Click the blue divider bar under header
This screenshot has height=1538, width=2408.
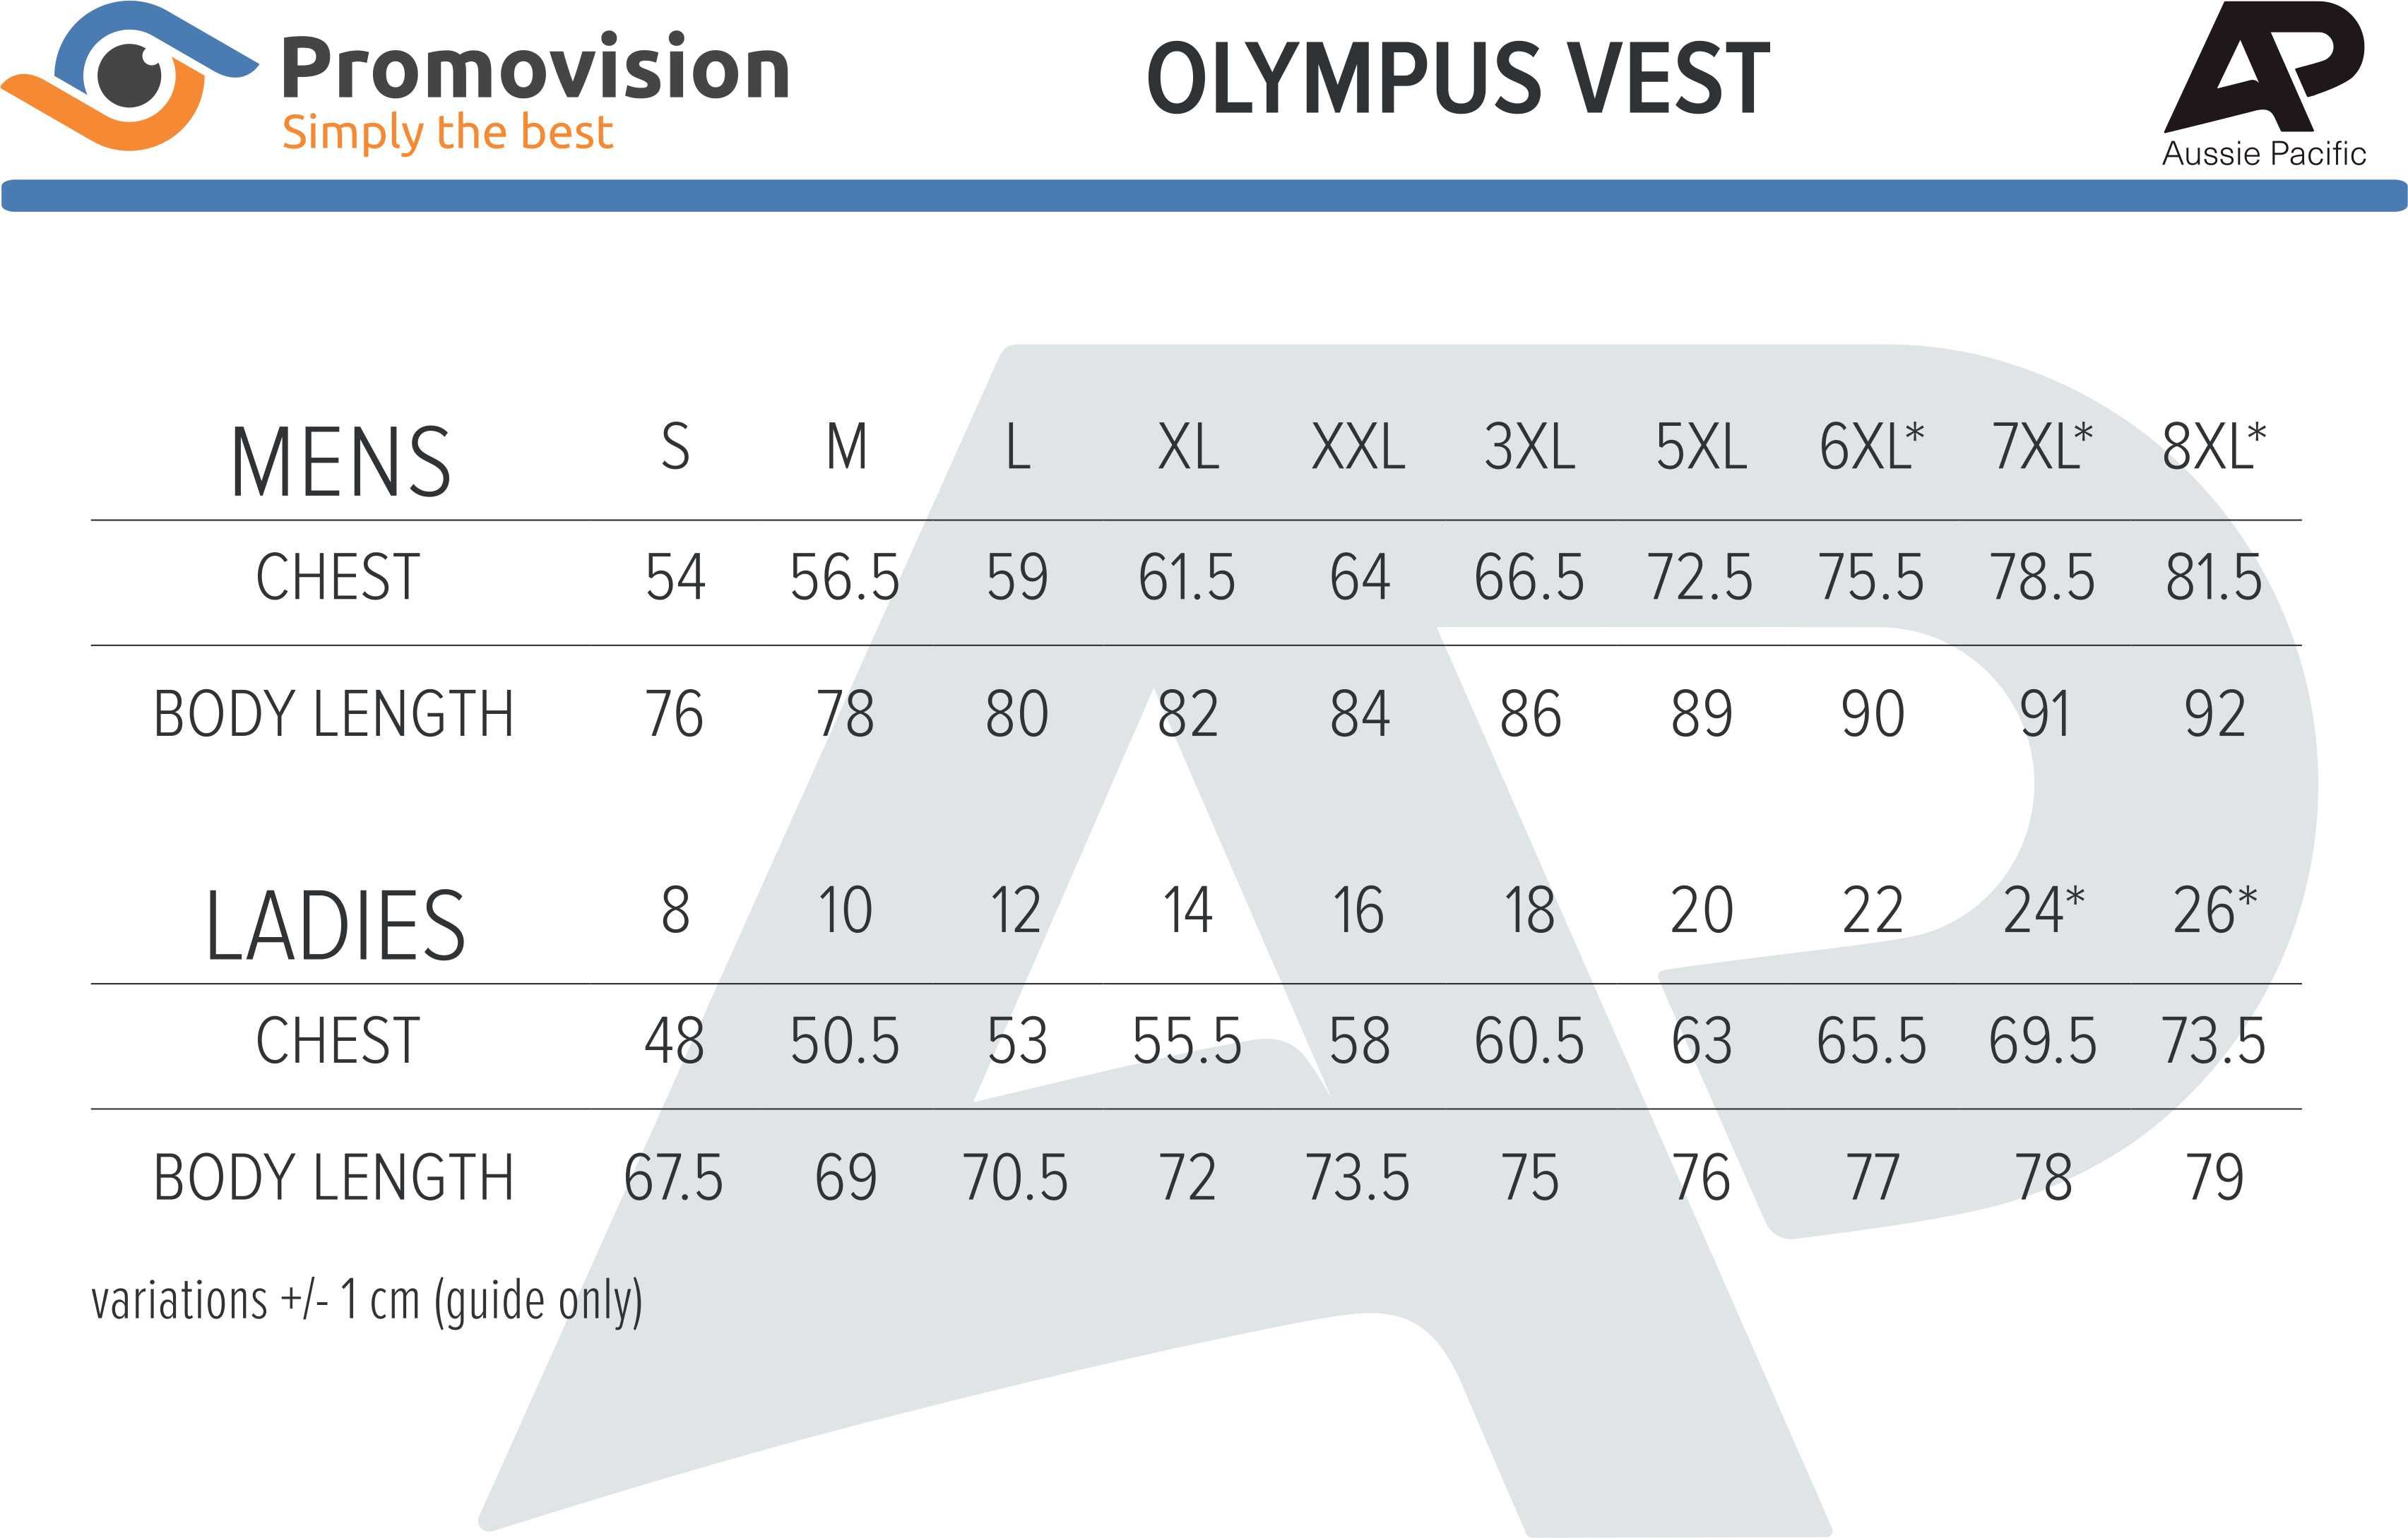pyautogui.click(x=1204, y=196)
